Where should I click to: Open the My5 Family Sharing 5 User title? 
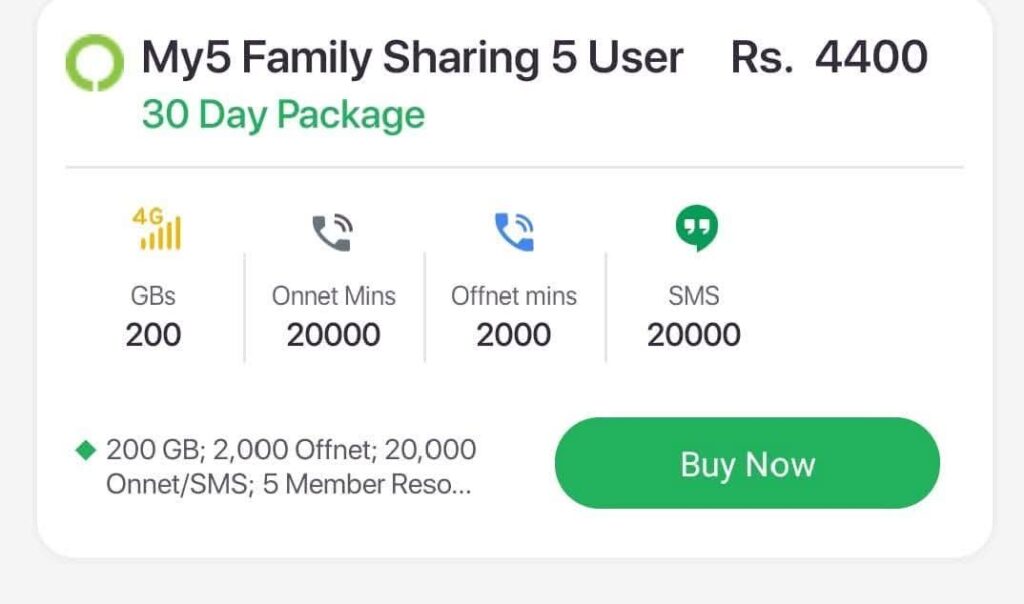click(x=412, y=58)
